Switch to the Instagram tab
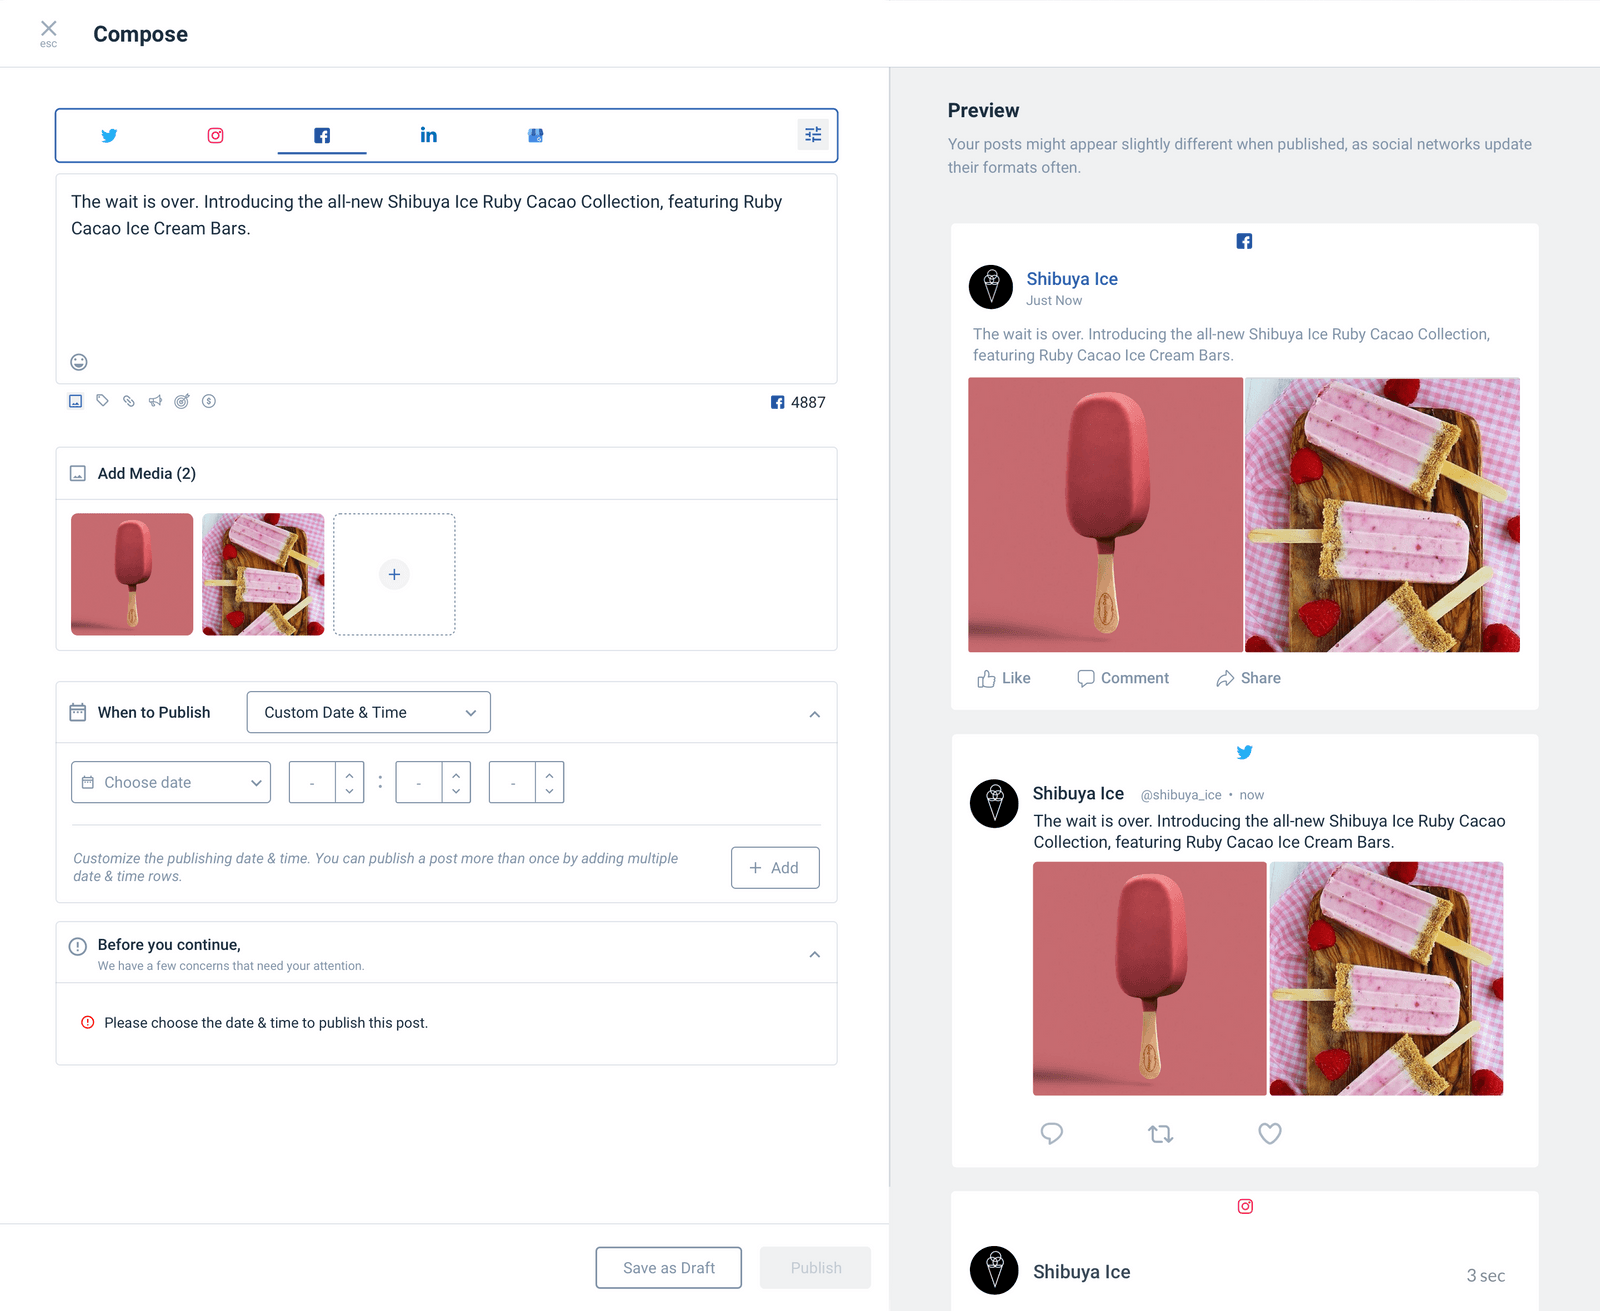 point(215,135)
